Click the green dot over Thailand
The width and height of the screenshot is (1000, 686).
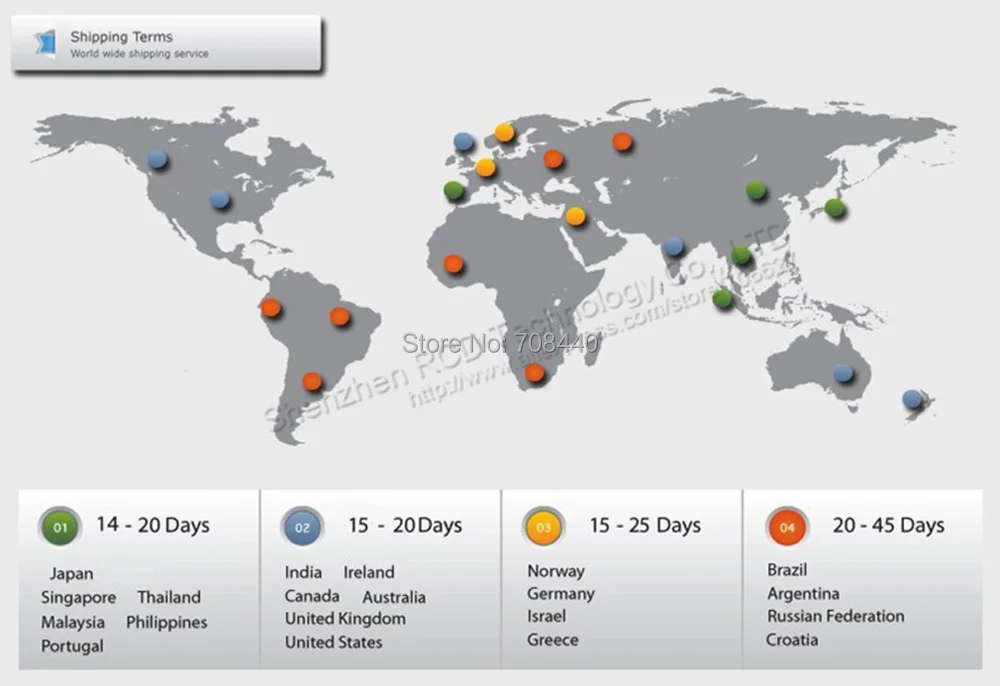(x=741, y=255)
